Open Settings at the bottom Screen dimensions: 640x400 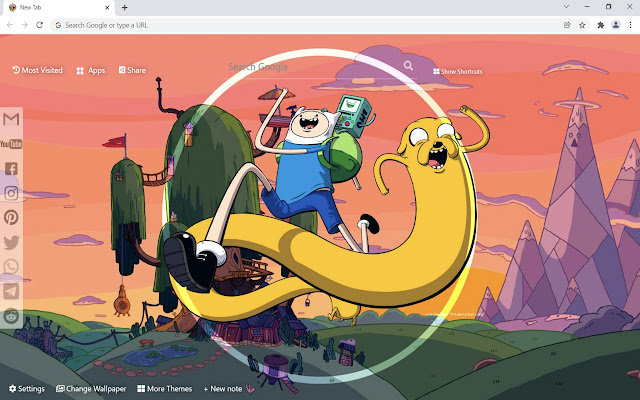27,389
